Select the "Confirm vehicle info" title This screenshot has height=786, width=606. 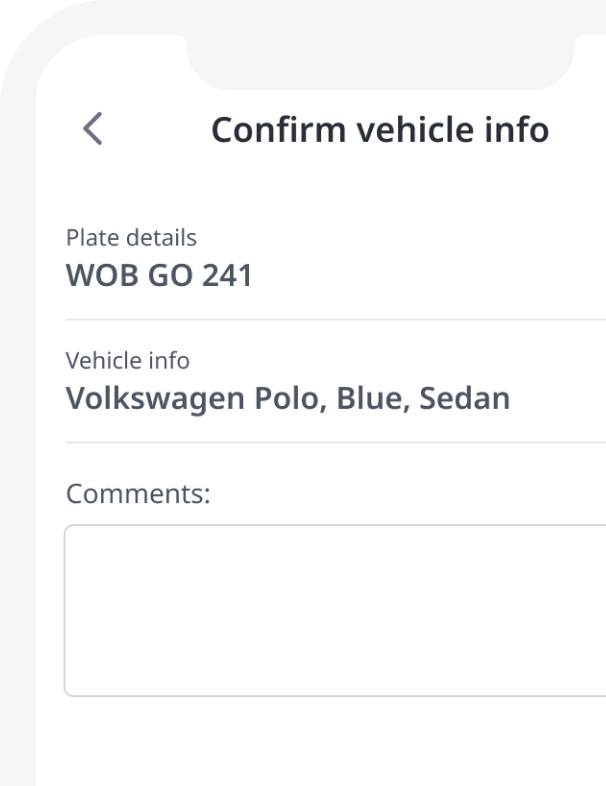coord(379,130)
